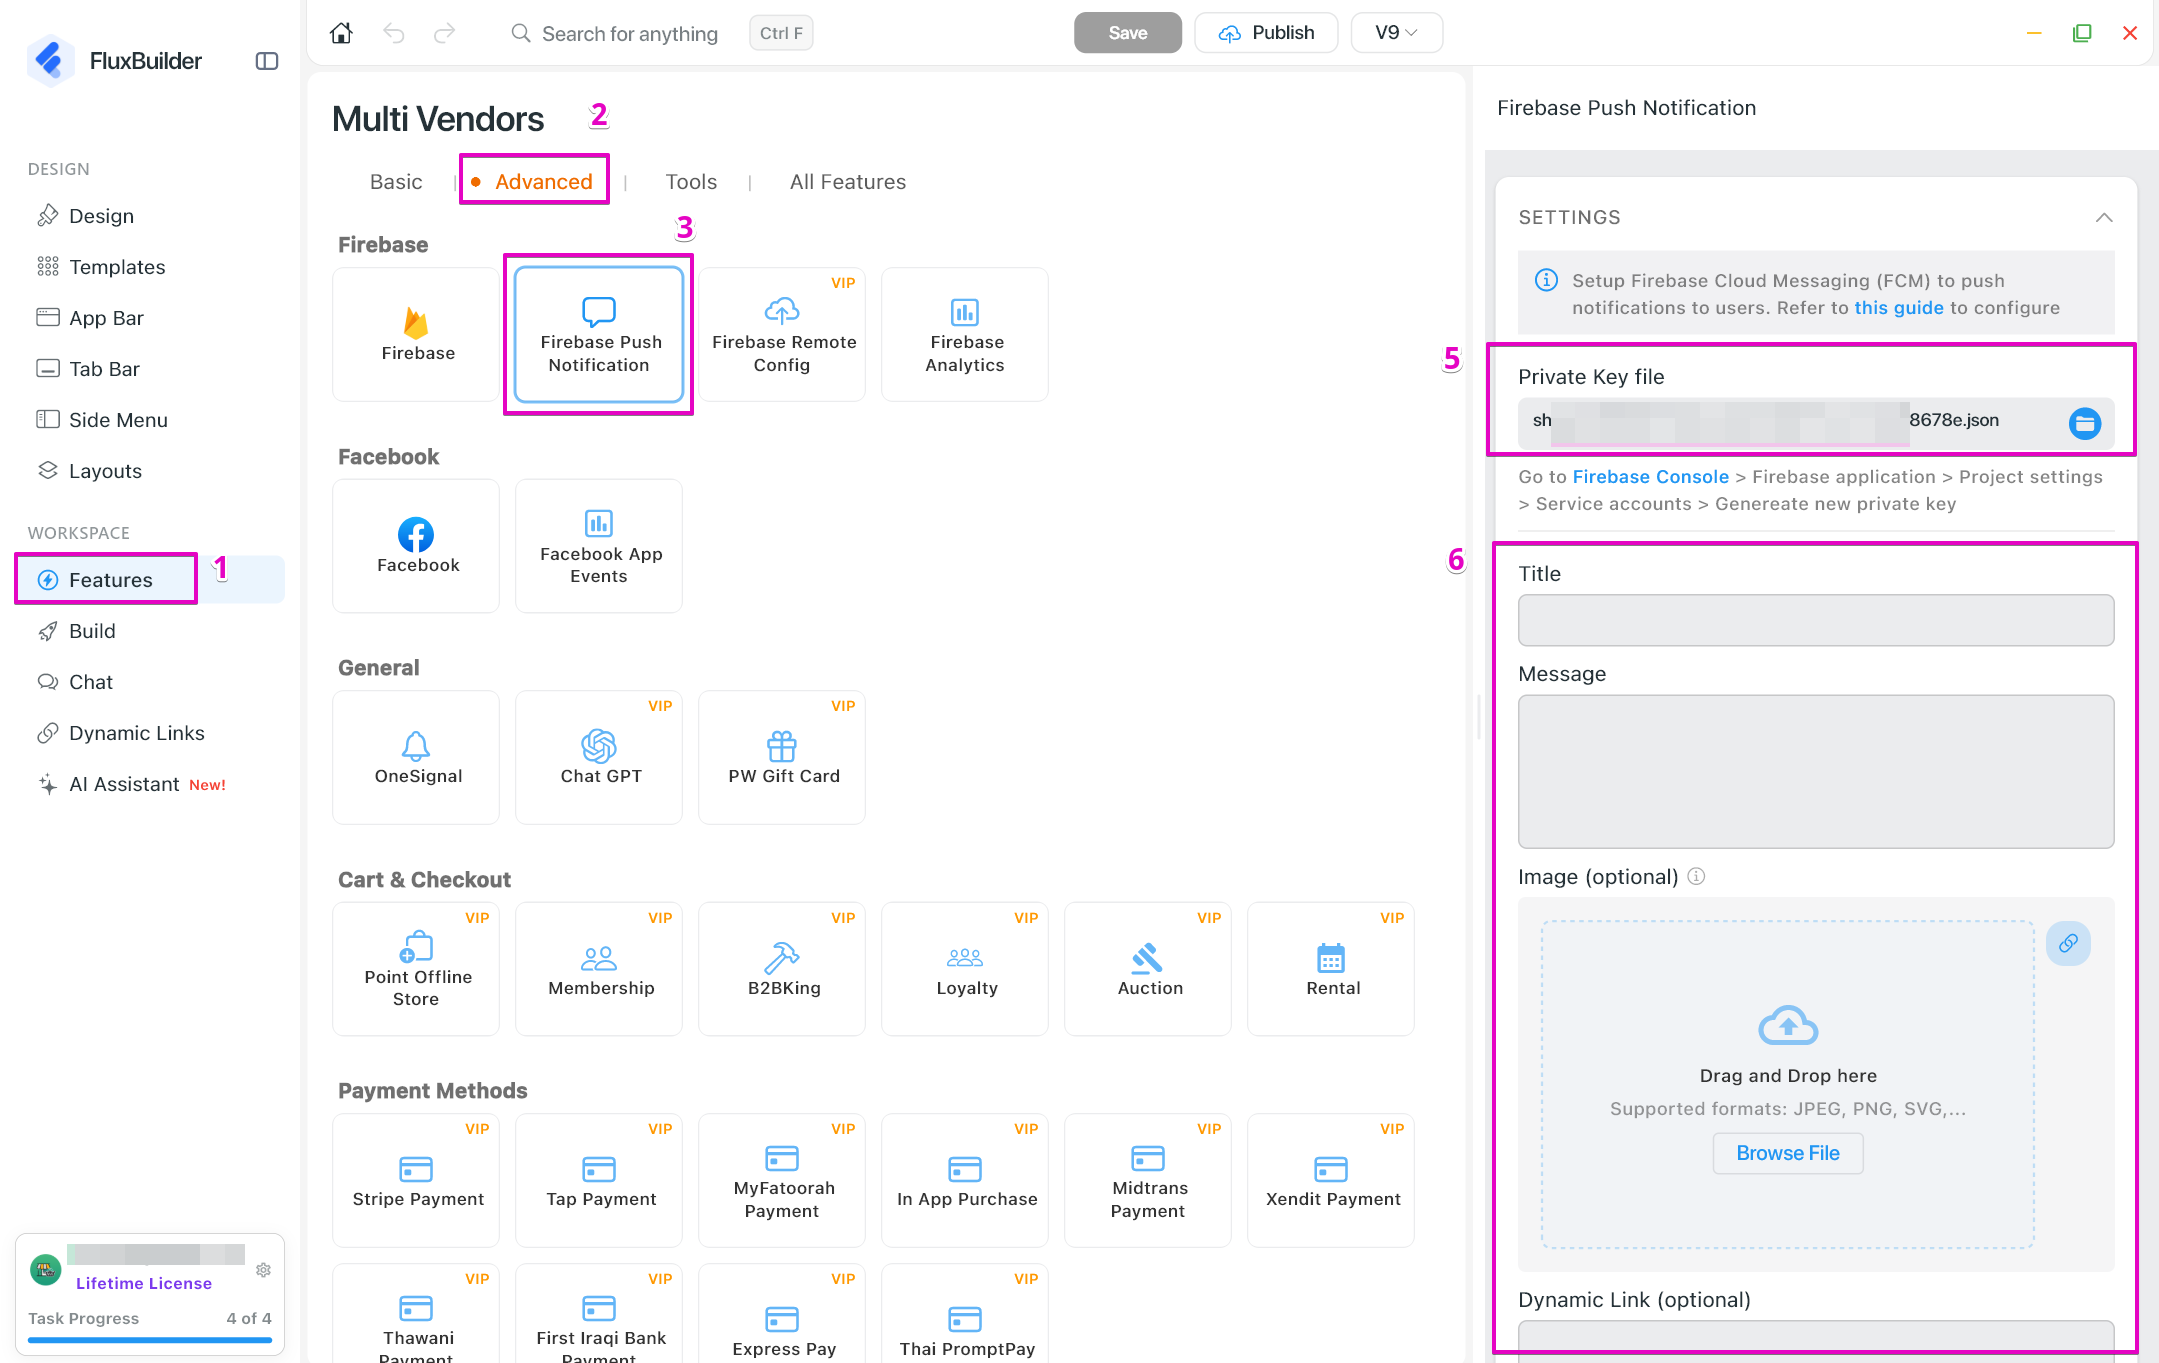Screen dimensions: 2159x1363
Task: Open Templates in the sidebar
Action: click(150, 267)
